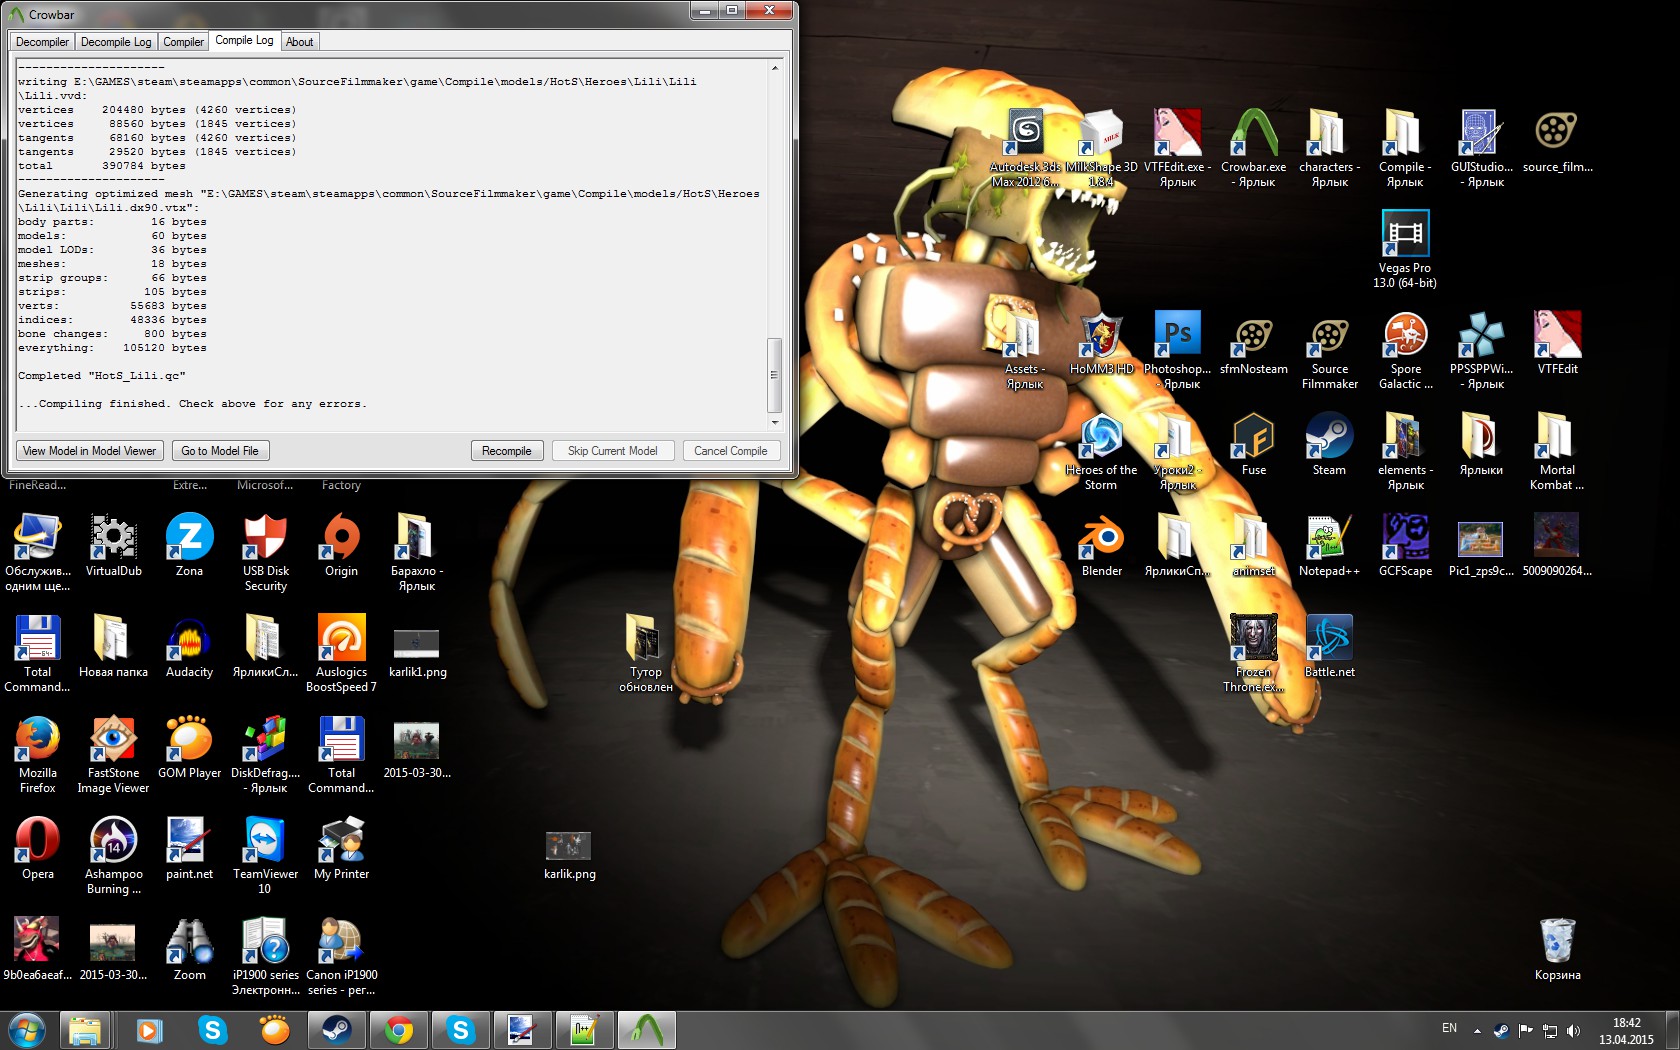
Task: Select the VirtualDub desktop icon
Action: 114,545
